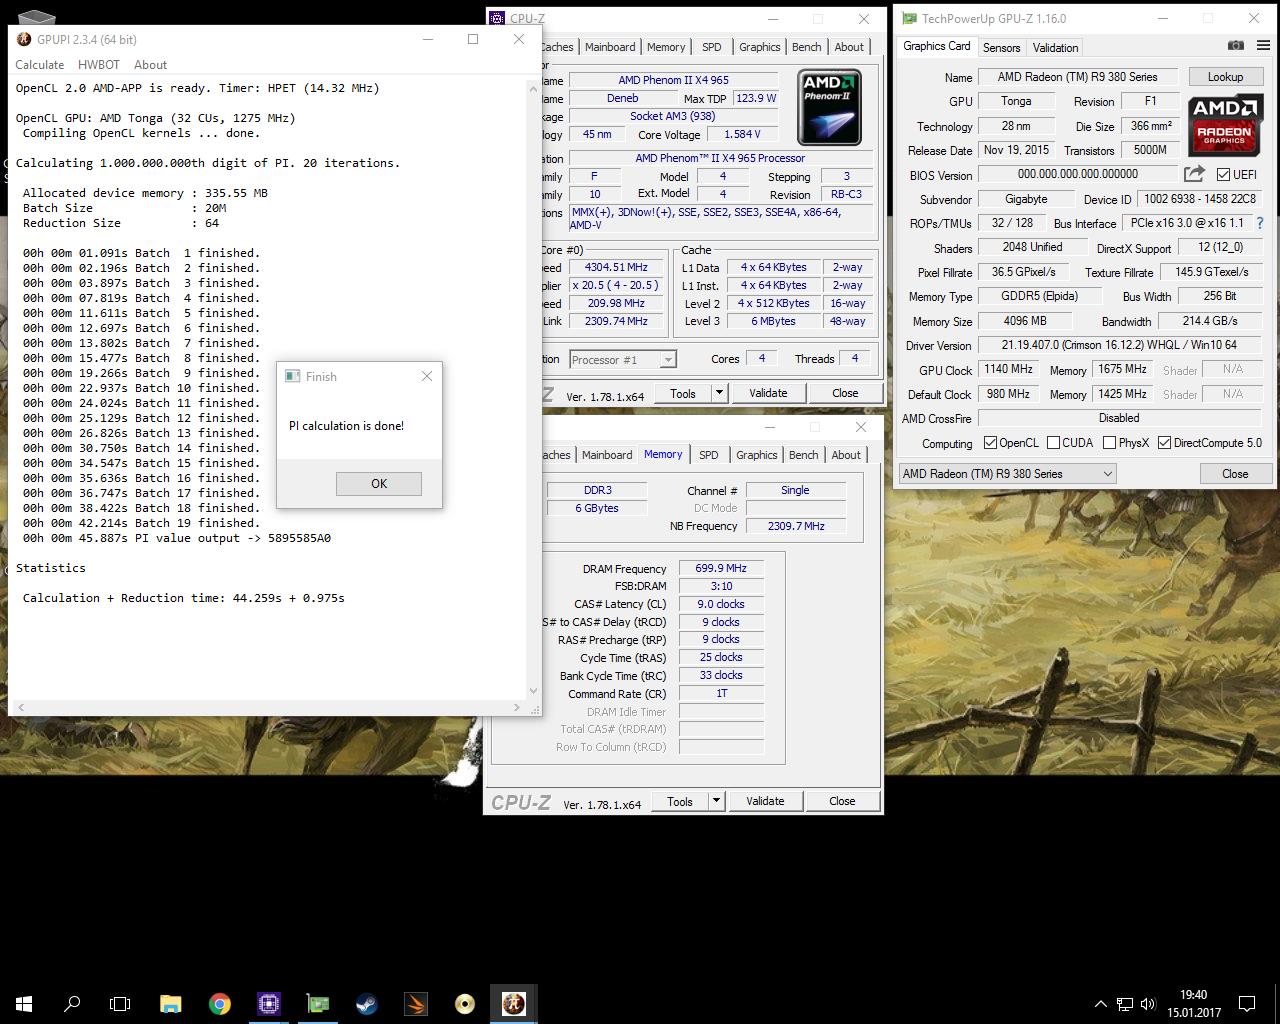Click the Tools button in upper CPU-Z

tap(683, 393)
